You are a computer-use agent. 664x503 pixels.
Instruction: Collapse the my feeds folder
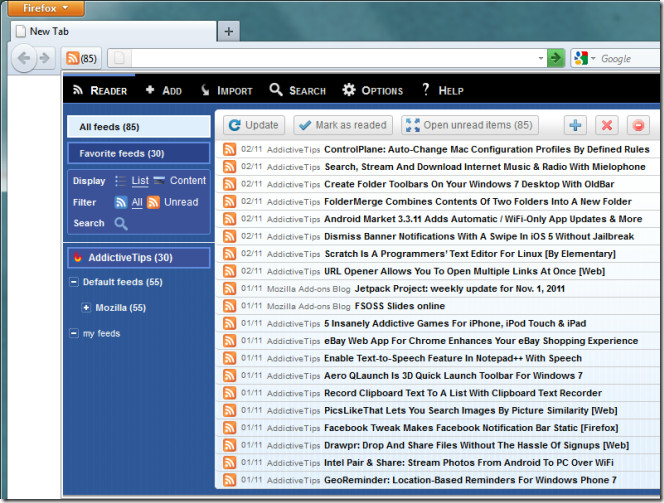point(74,334)
